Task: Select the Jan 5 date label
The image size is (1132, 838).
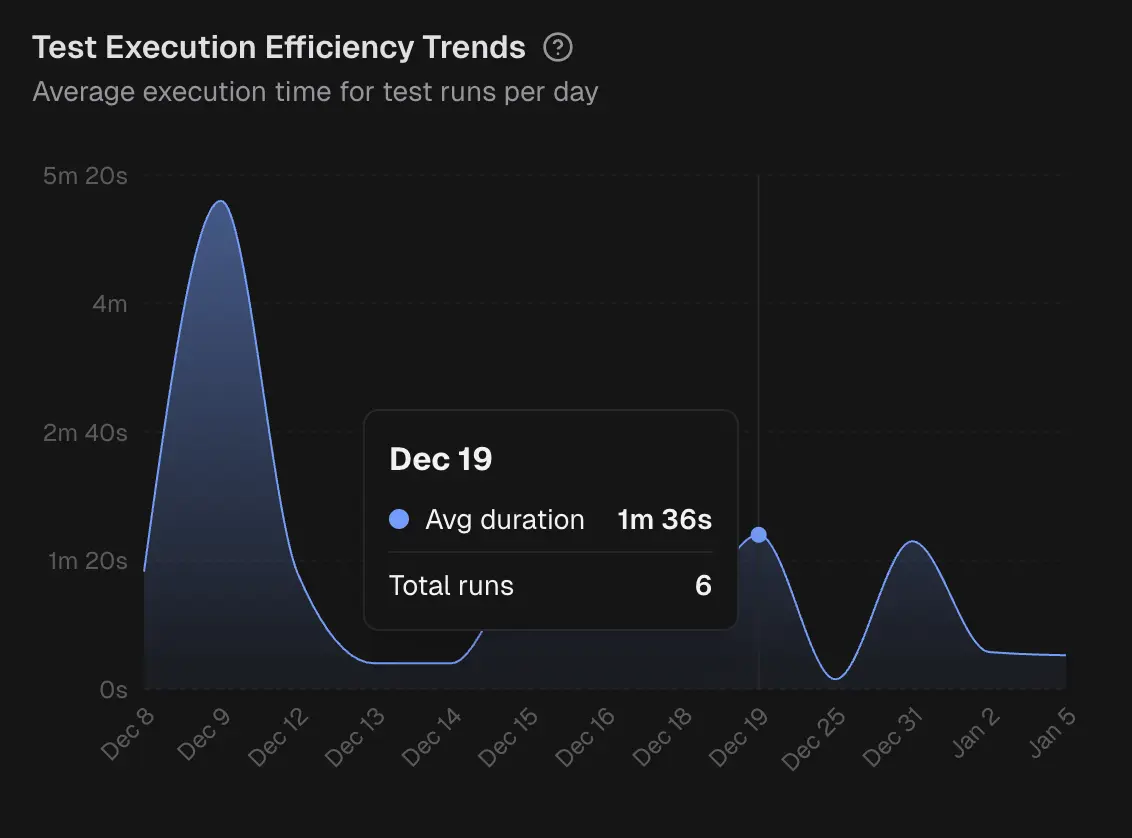Action: point(1050,735)
